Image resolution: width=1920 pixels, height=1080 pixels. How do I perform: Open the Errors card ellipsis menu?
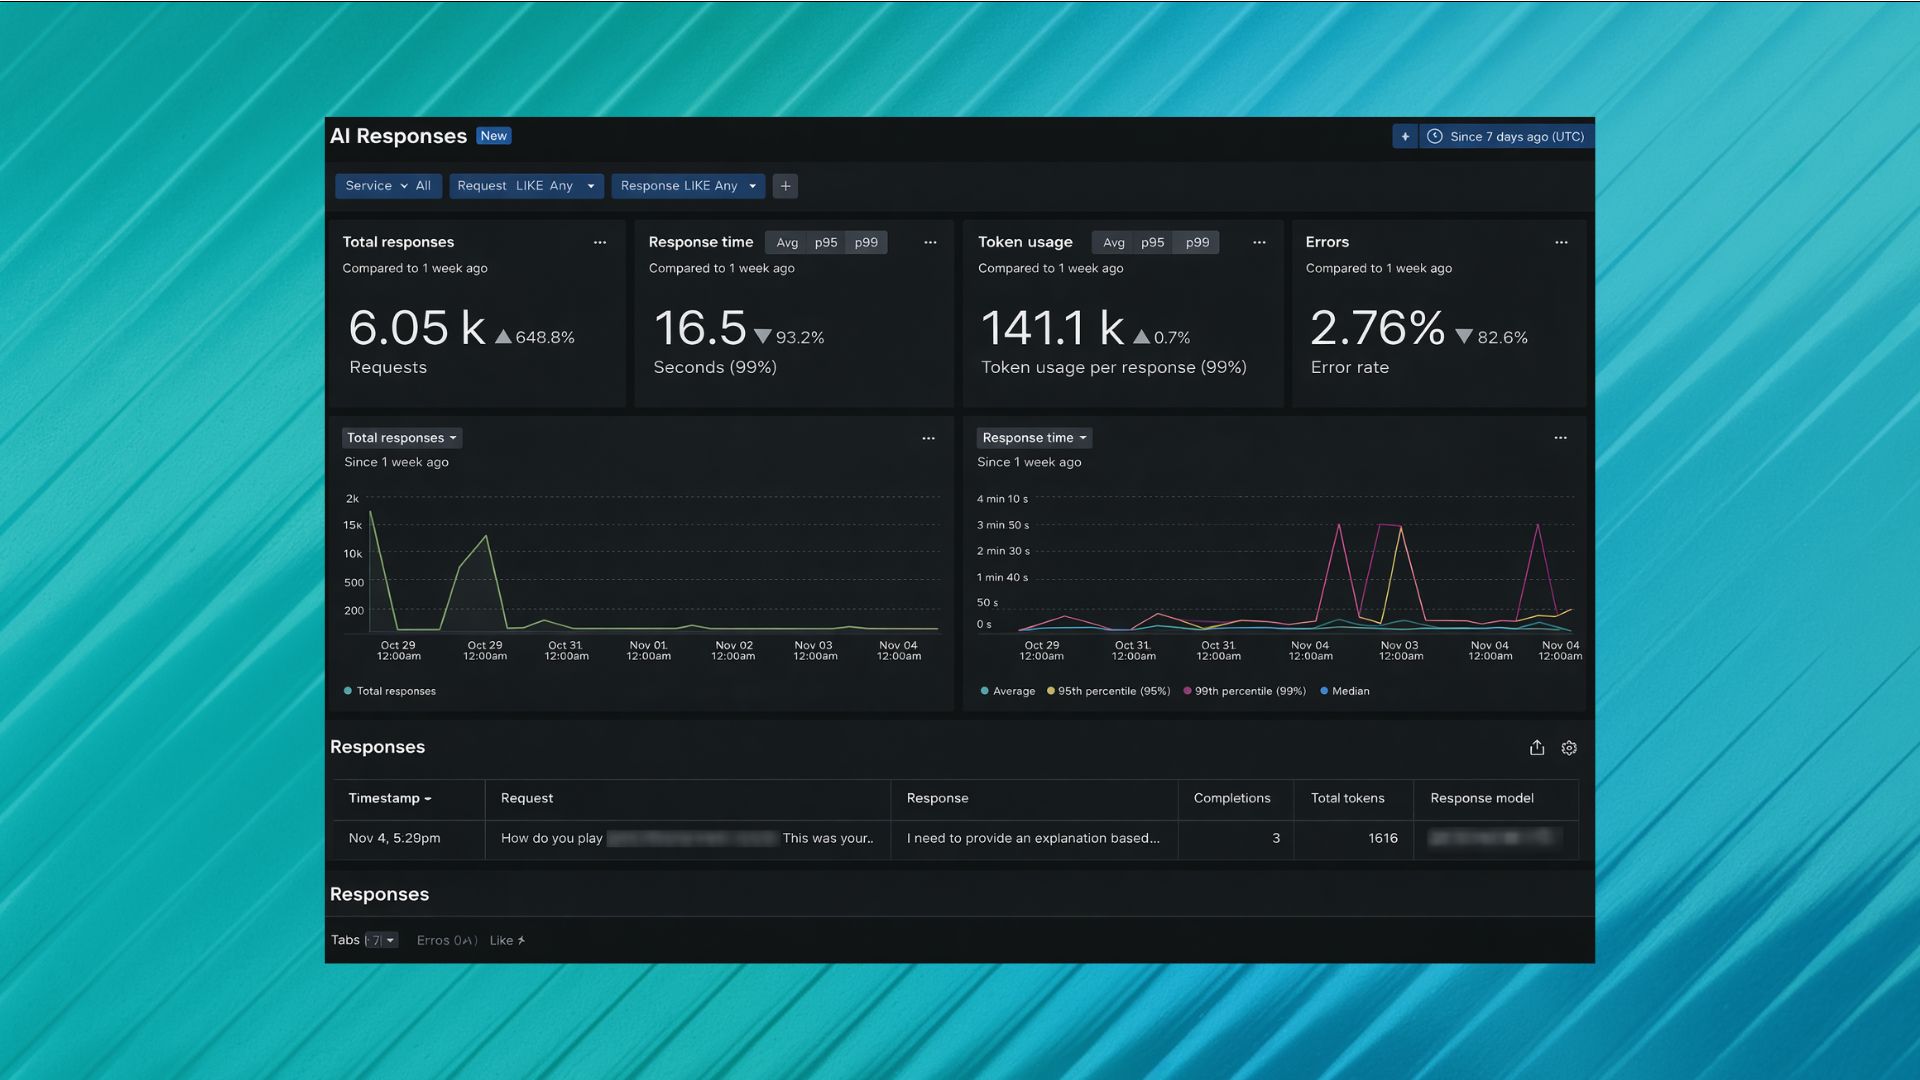tap(1561, 243)
